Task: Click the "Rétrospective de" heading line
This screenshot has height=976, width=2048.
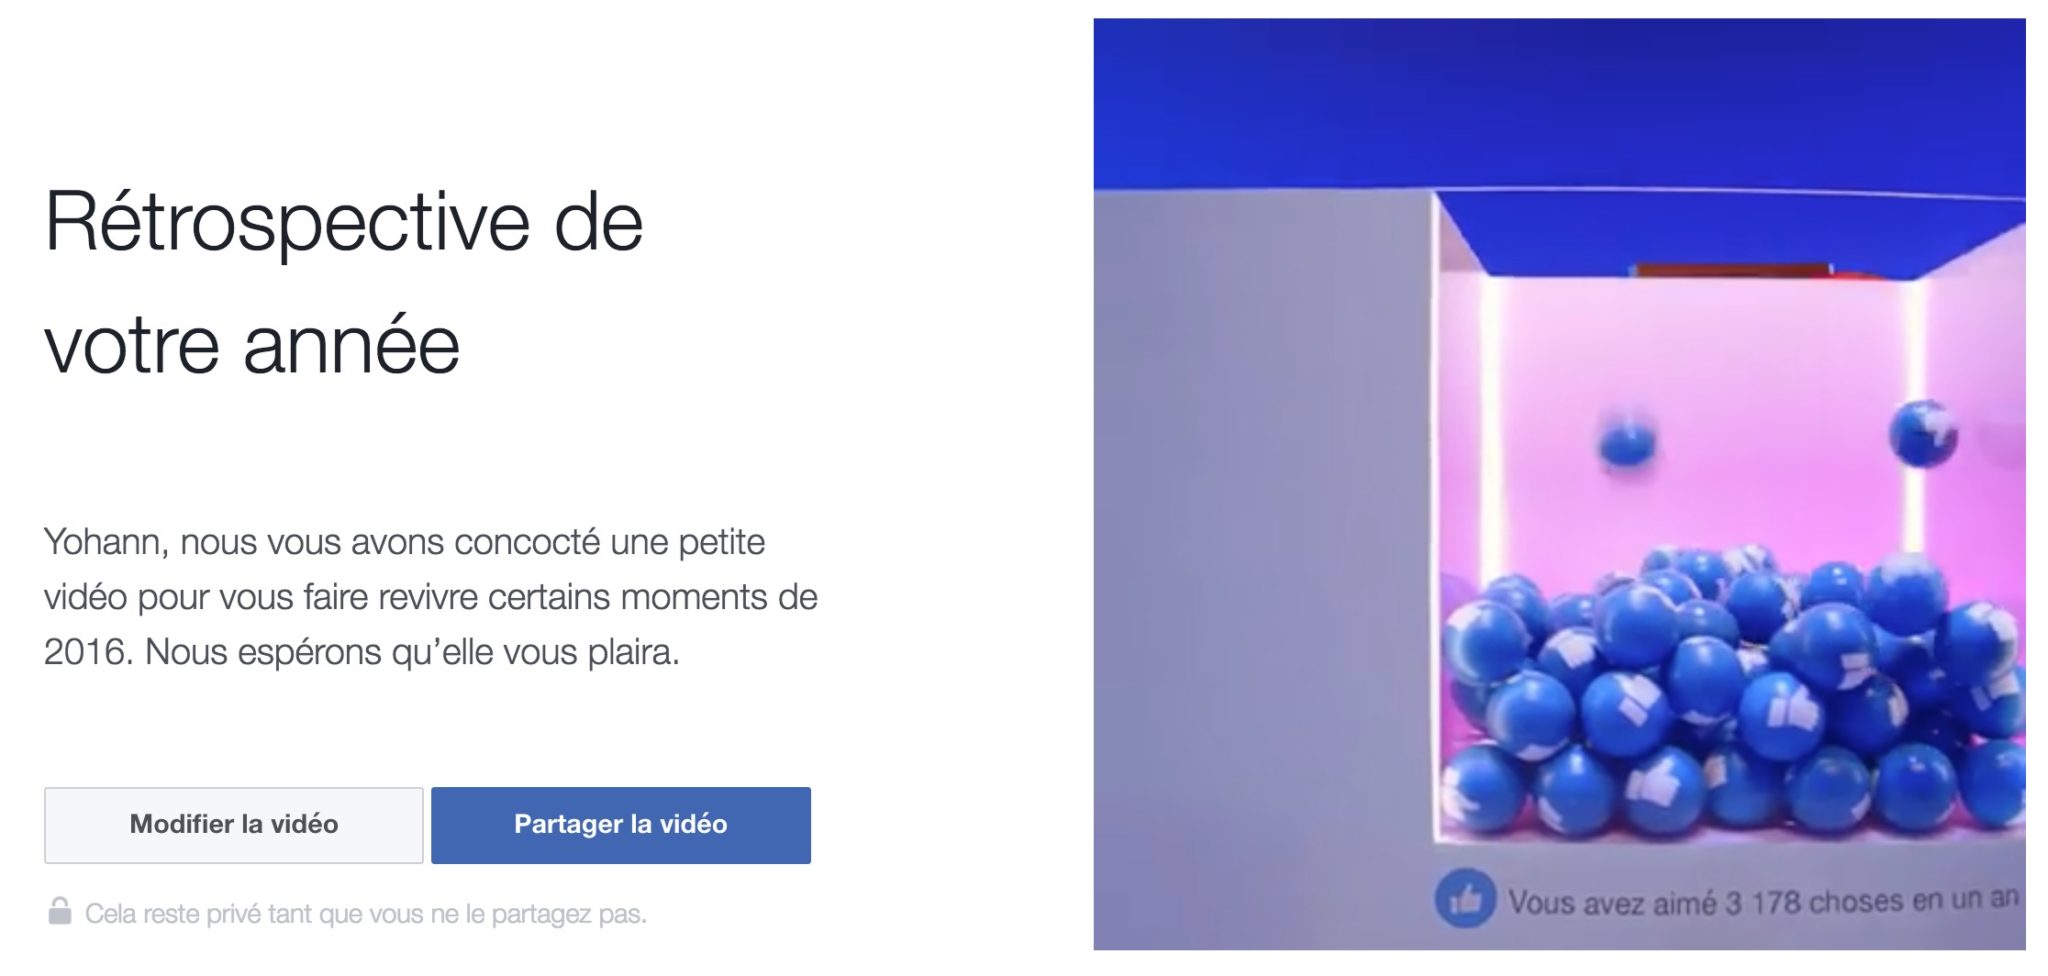Action: 344,222
